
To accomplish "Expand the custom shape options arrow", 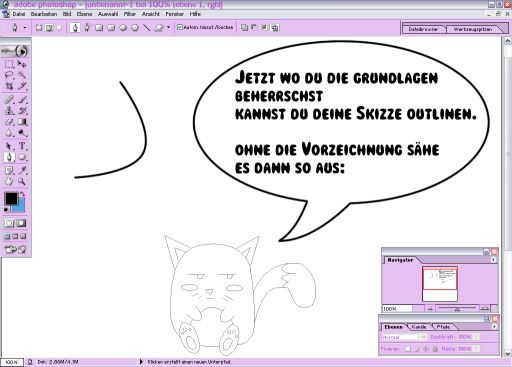I will pos(168,27).
